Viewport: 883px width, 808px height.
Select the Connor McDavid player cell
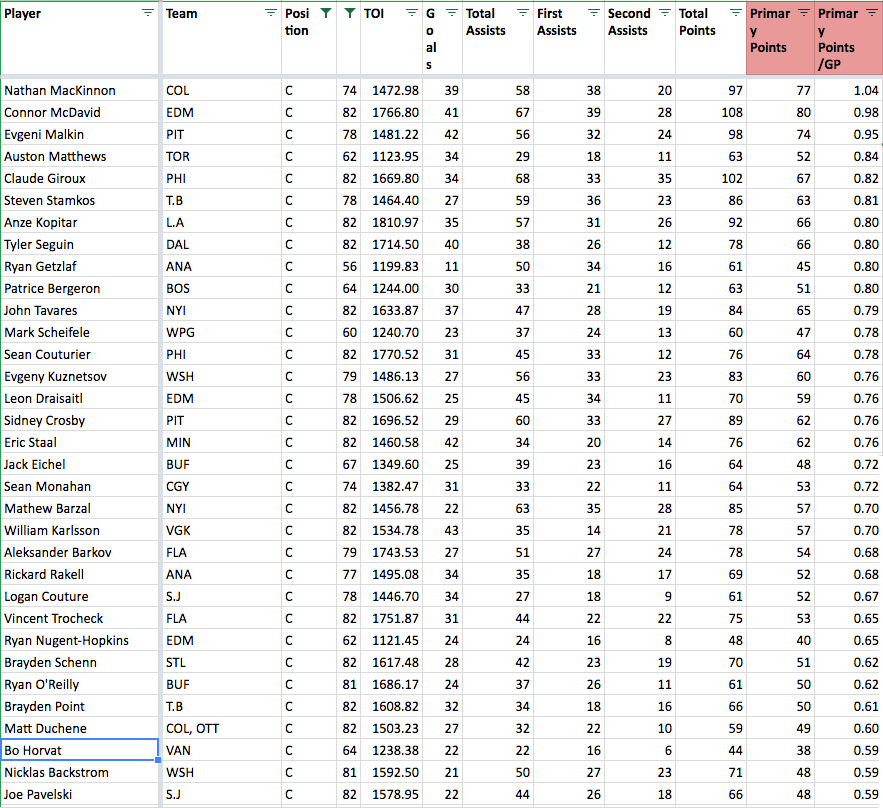click(80, 112)
